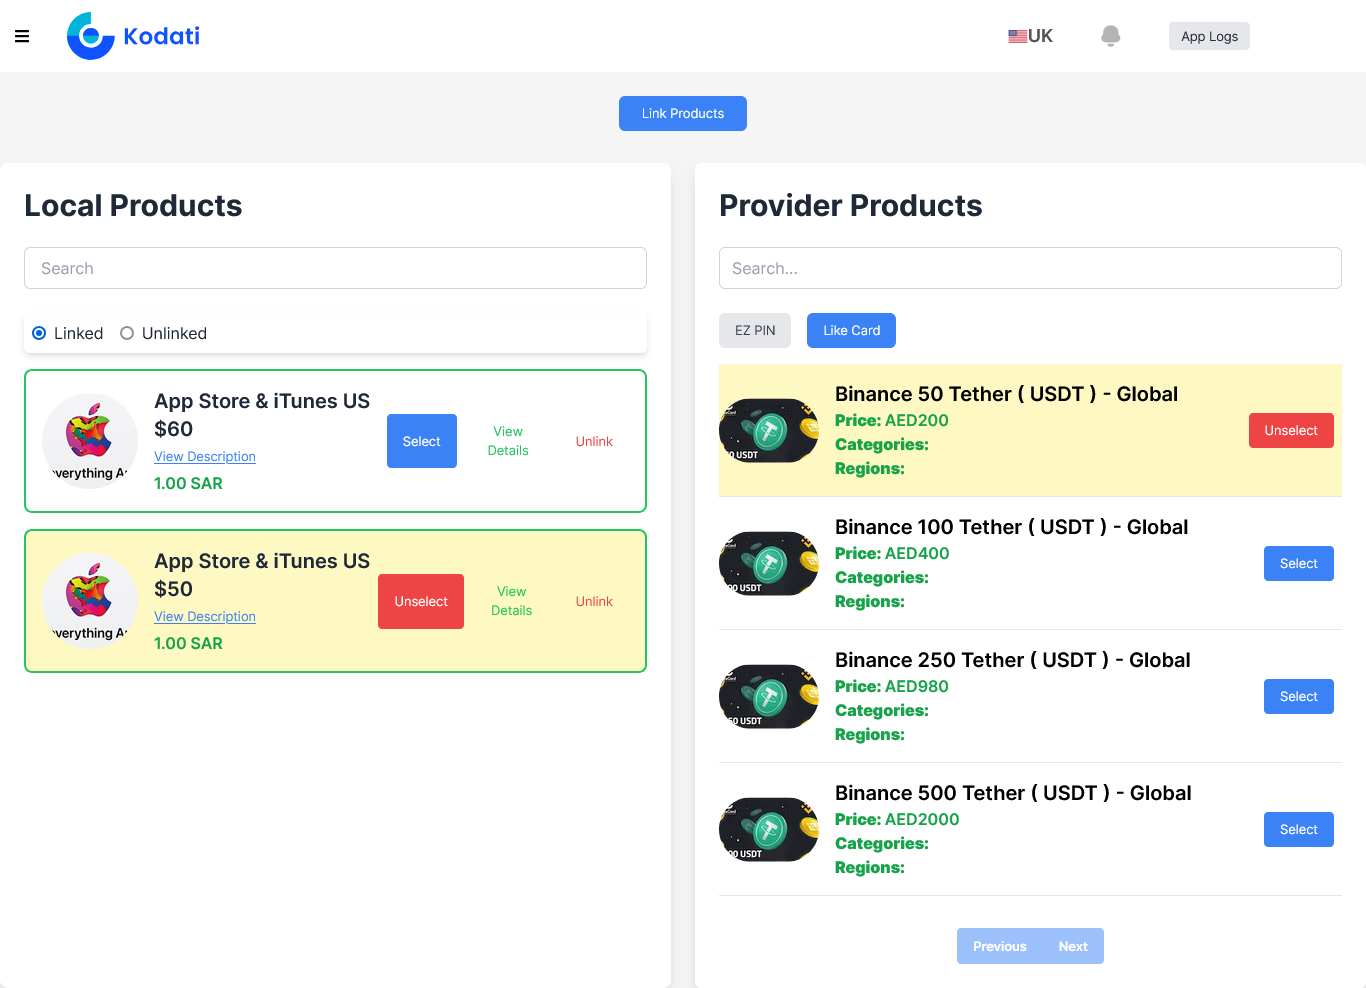Click the Binance 250 Tether thumbnail
The width and height of the screenshot is (1366, 988).
tap(769, 697)
